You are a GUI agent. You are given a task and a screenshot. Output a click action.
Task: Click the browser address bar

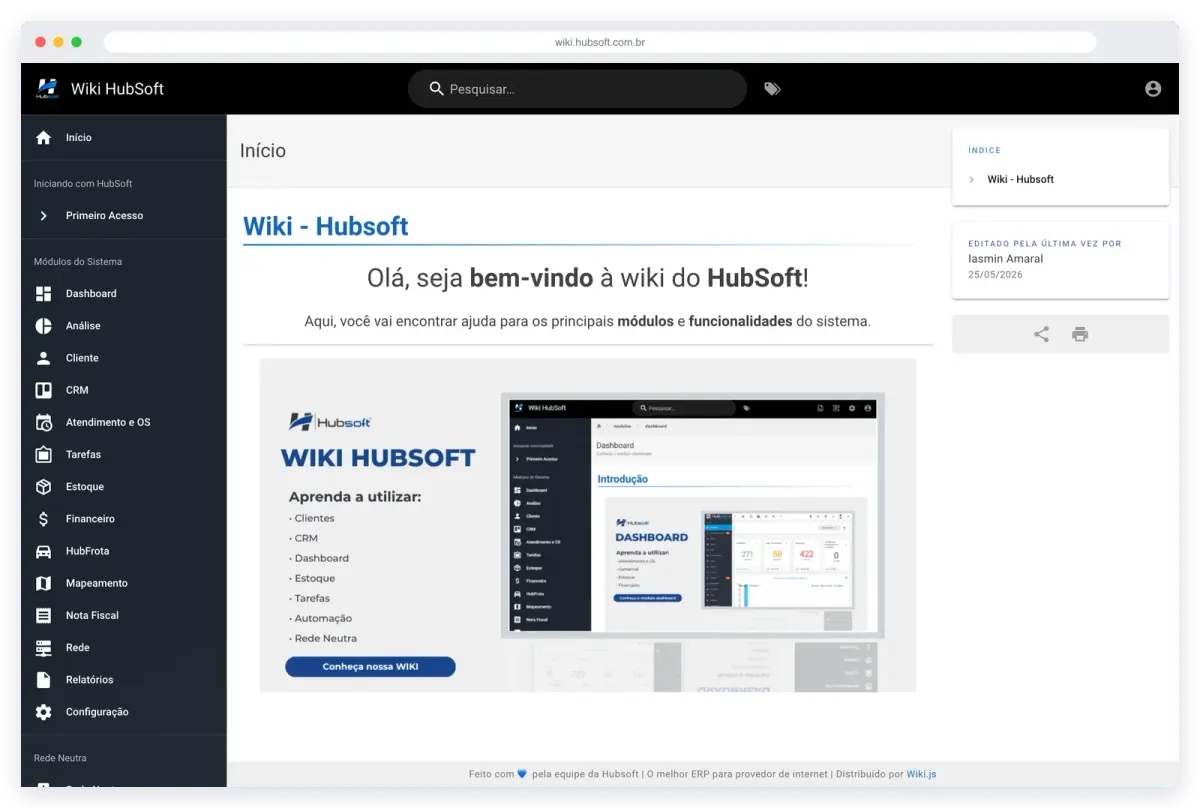tap(600, 42)
